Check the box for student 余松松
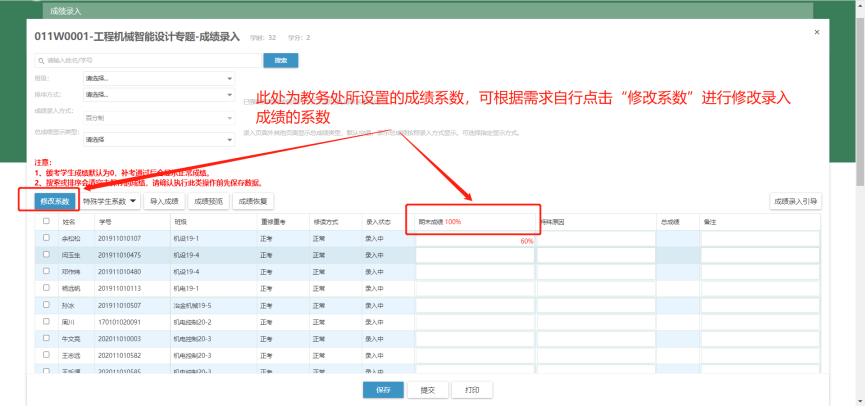Image resolution: width=865 pixels, height=406 pixels. [x=47, y=238]
